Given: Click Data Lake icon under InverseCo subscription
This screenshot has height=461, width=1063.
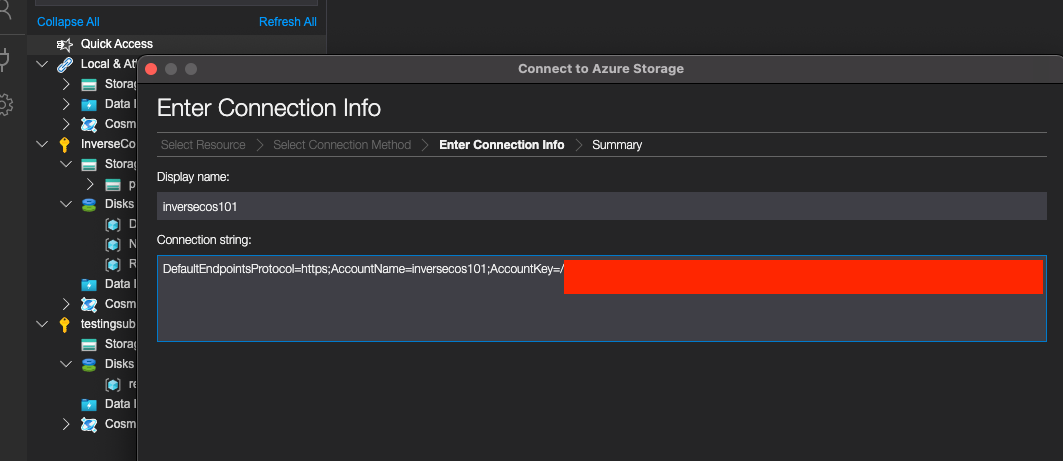Looking at the screenshot, I should coord(89,284).
